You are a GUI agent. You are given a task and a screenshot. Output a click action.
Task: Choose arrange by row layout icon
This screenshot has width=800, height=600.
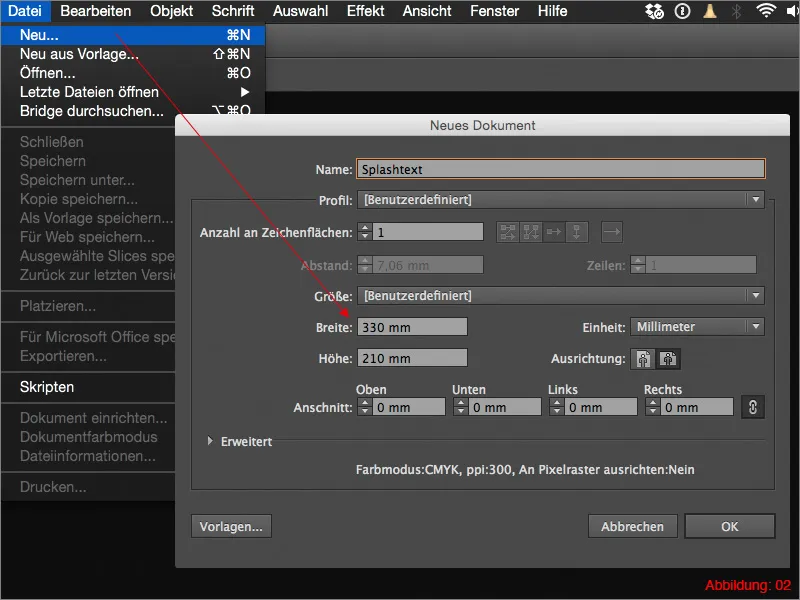(554, 232)
